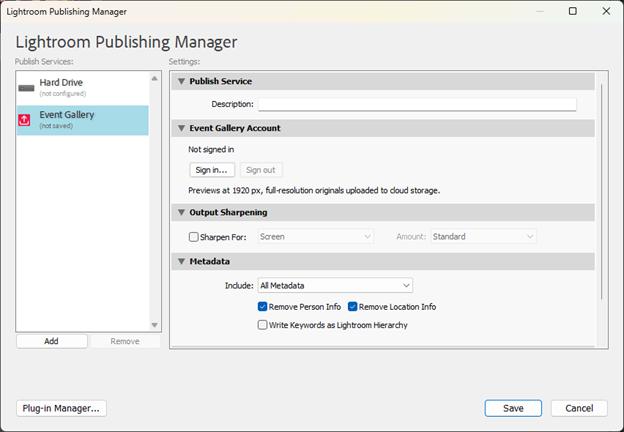Click into the Description field

click(417, 104)
